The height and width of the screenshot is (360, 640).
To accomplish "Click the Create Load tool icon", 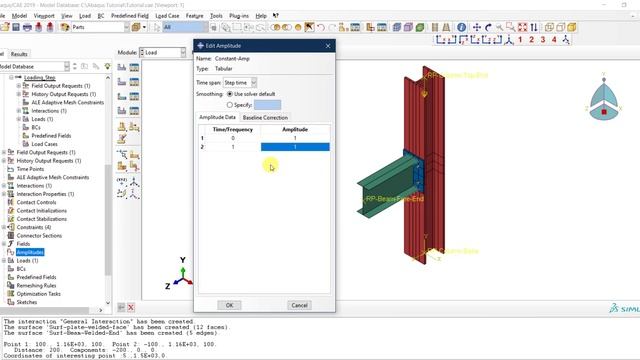I will tap(122, 67).
